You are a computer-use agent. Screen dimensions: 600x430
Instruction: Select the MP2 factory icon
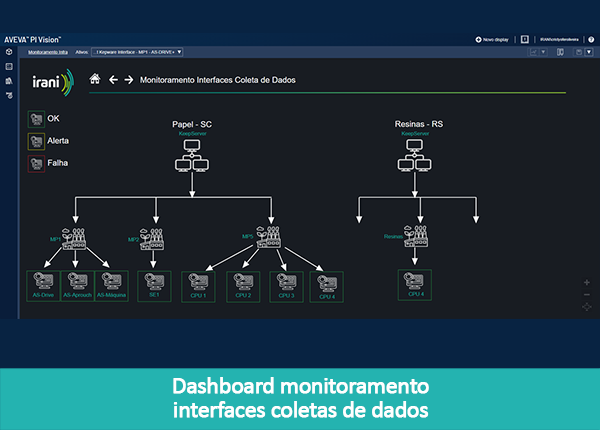point(152,239)
